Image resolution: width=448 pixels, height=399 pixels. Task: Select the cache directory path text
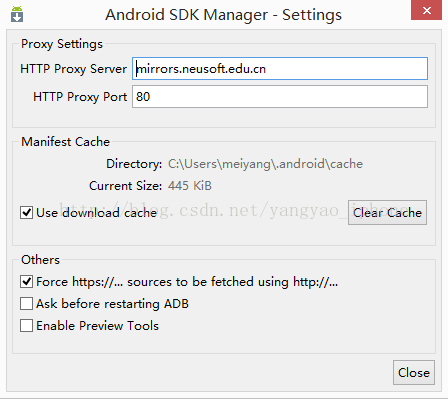click(265, 164)
